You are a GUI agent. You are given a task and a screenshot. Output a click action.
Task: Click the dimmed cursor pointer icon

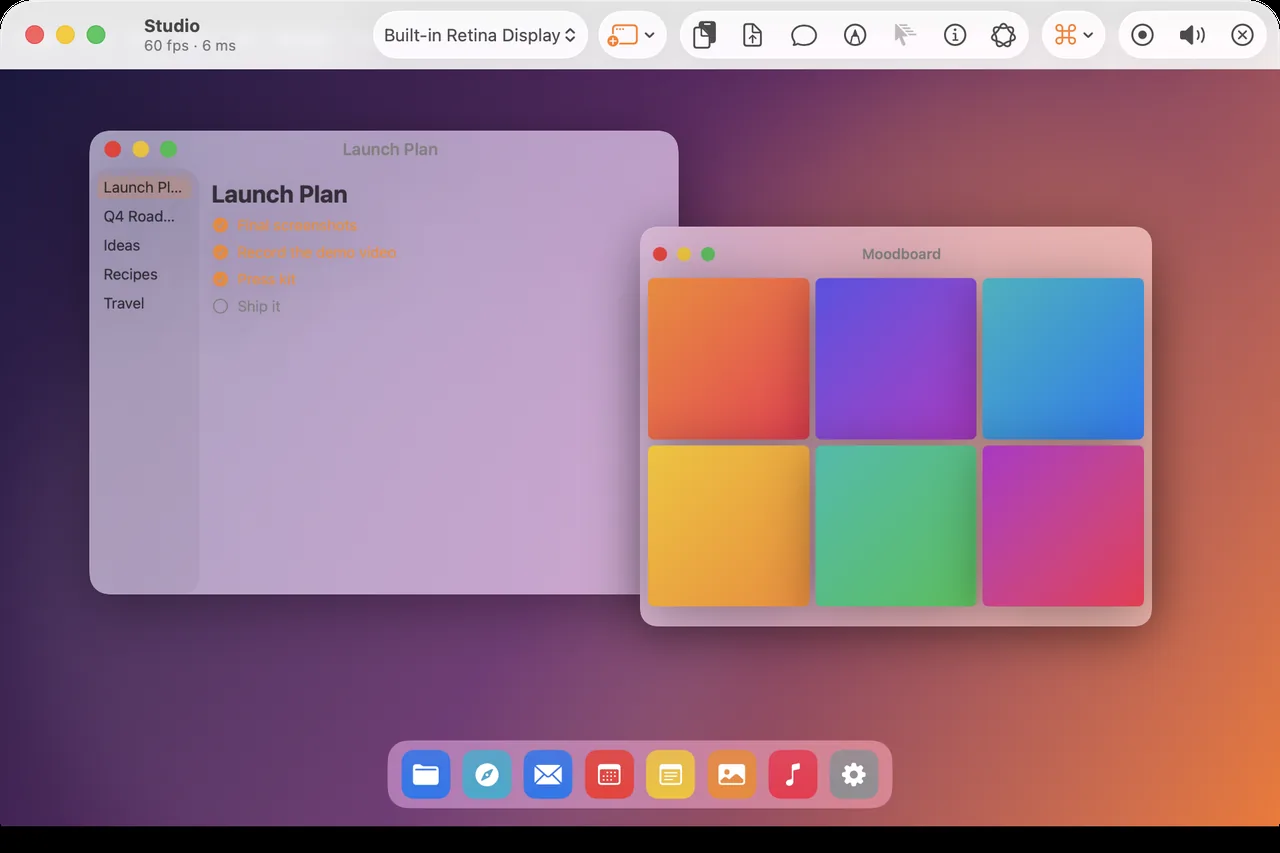[x=904, y=35]
